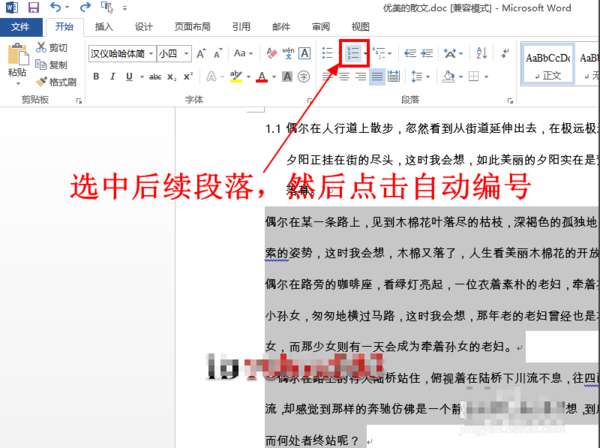Image resolution: width=600 pixels, height=448 pixels.
Task: Click the Copy (复制) button
Action: pyautogui.click(x=52, y=65)
